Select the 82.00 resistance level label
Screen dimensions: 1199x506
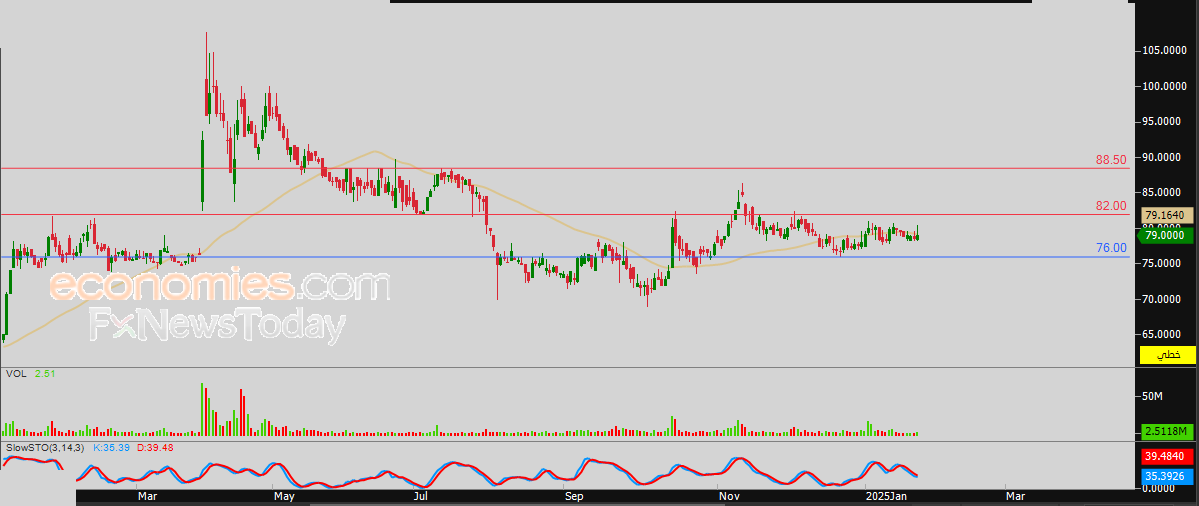tap(1111, 206)
